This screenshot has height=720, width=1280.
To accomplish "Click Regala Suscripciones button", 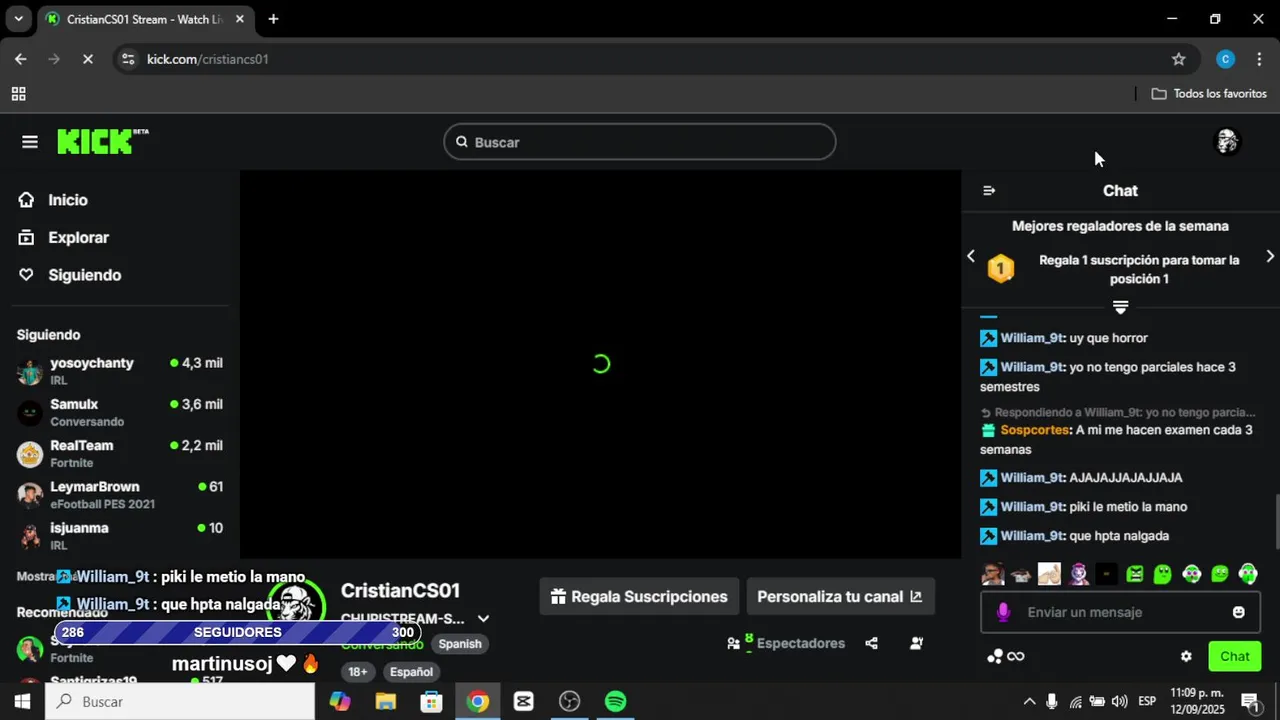I will tap(639, 596).
